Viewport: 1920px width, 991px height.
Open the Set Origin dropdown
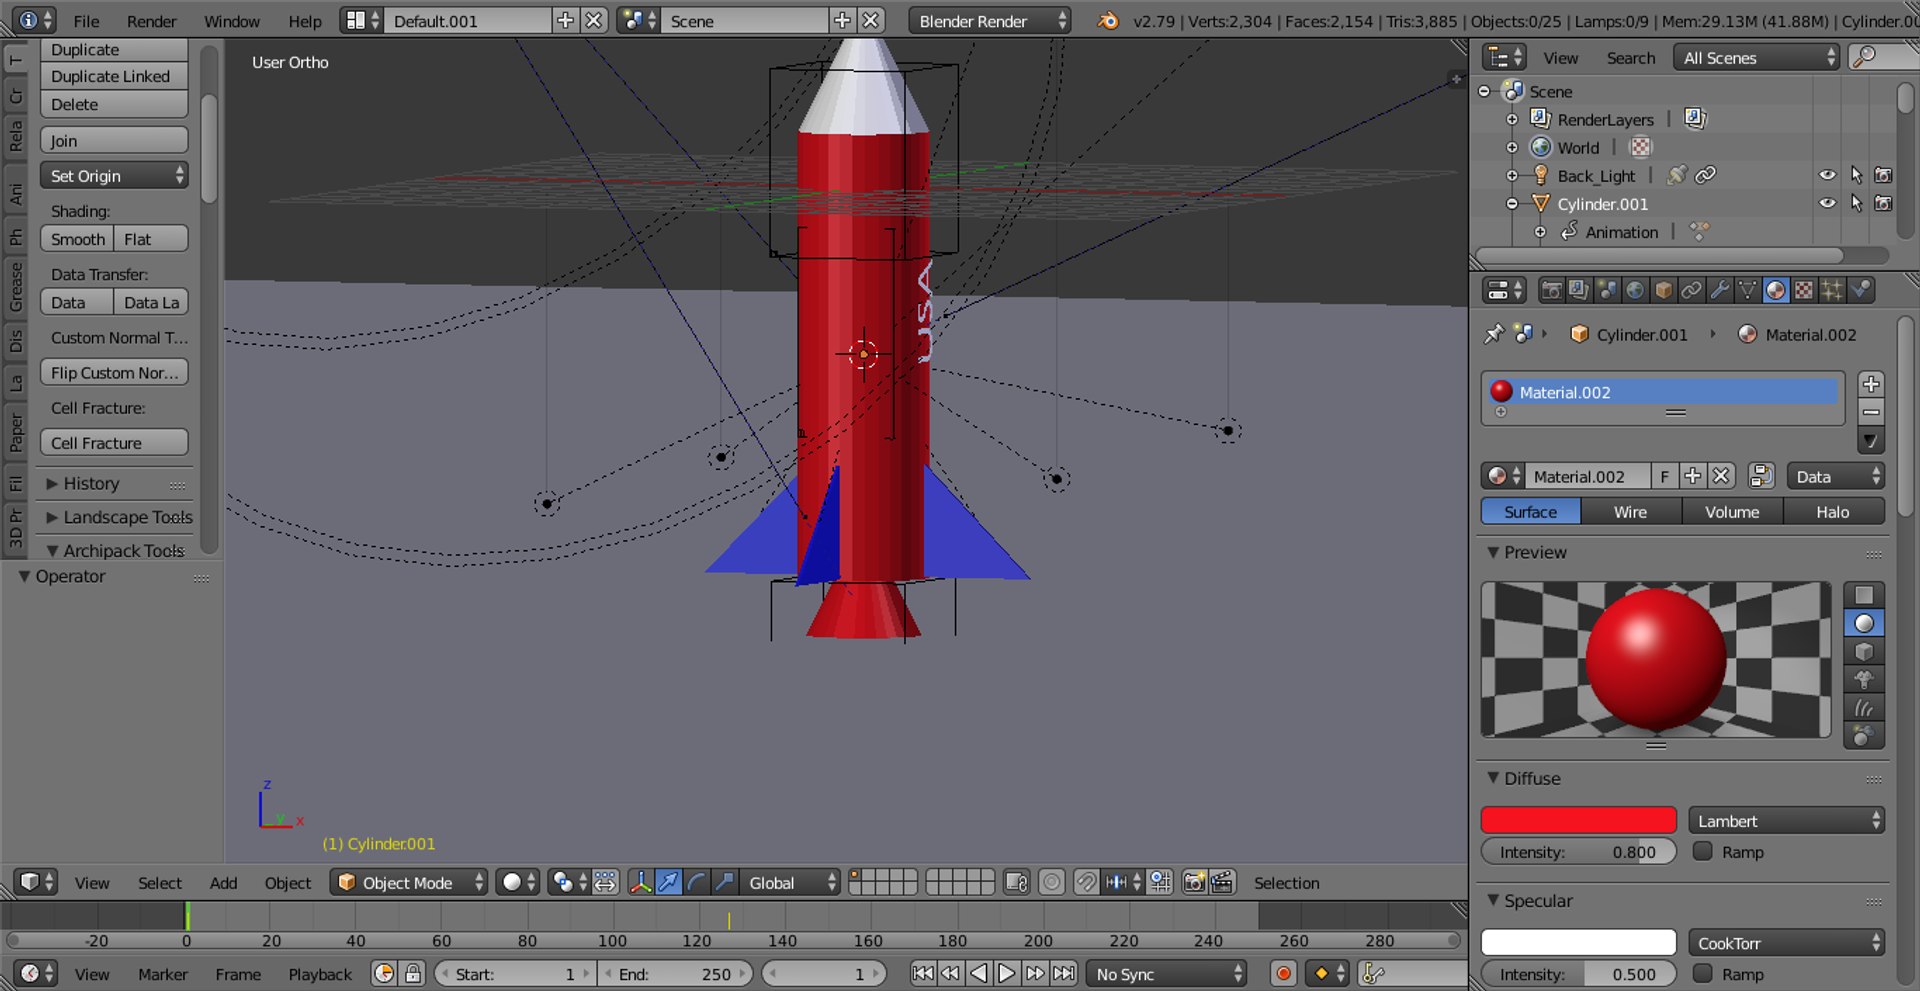click(x=114, y=175)
